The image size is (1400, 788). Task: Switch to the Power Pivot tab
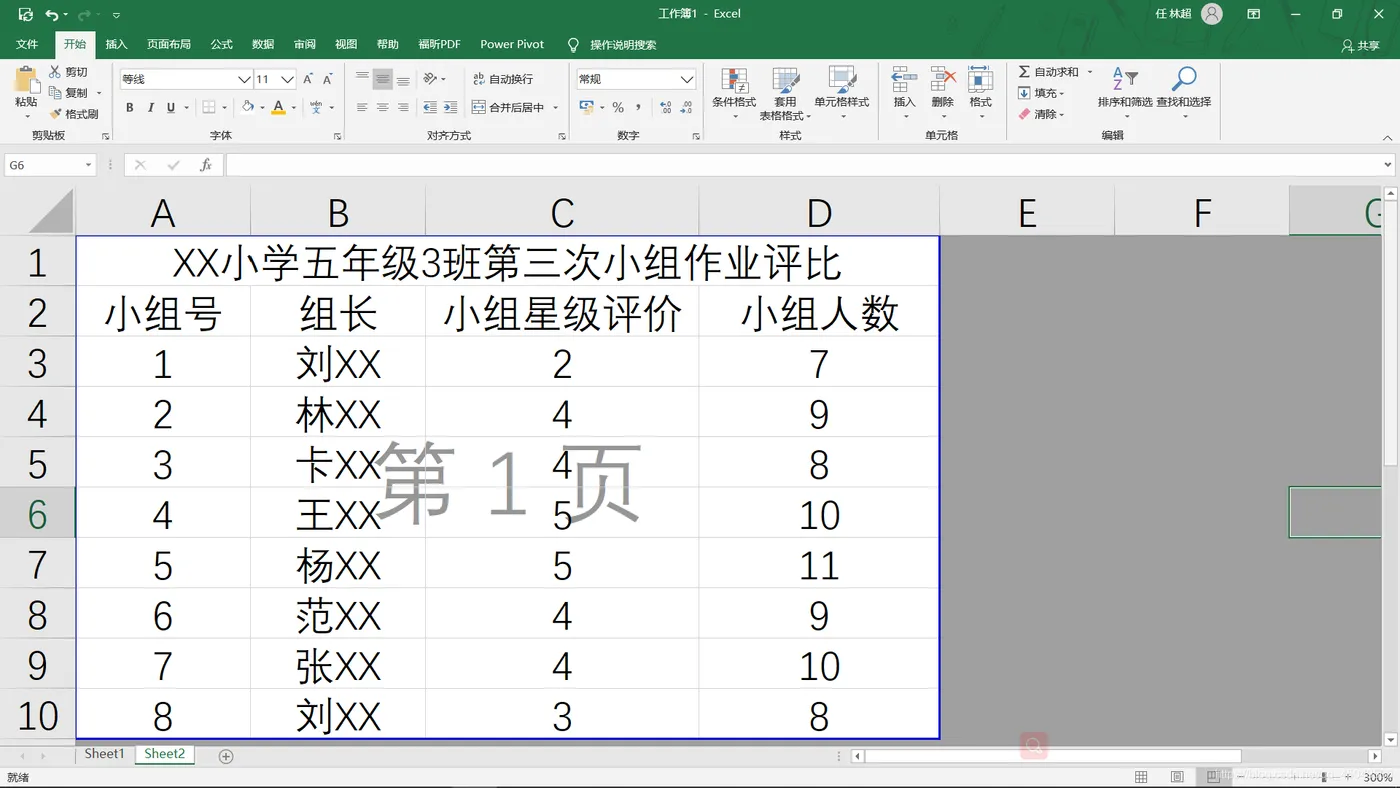click(512, 44)
